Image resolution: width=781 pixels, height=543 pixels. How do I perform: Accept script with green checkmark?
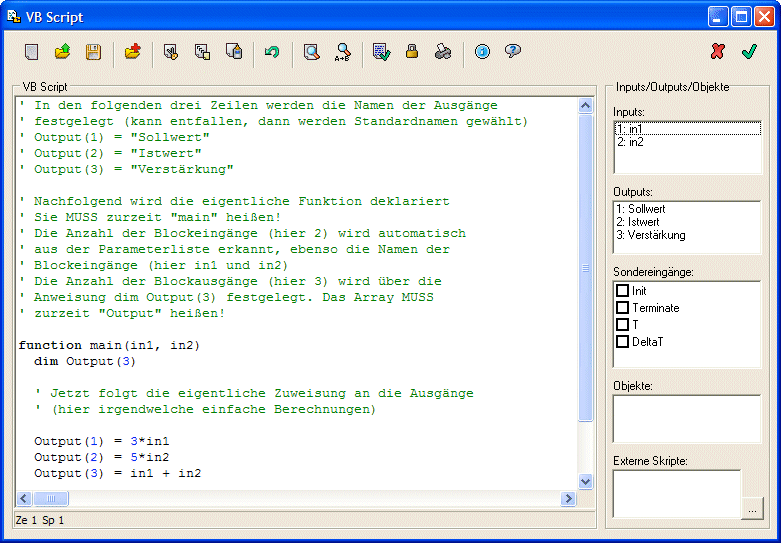click(749, 52)
